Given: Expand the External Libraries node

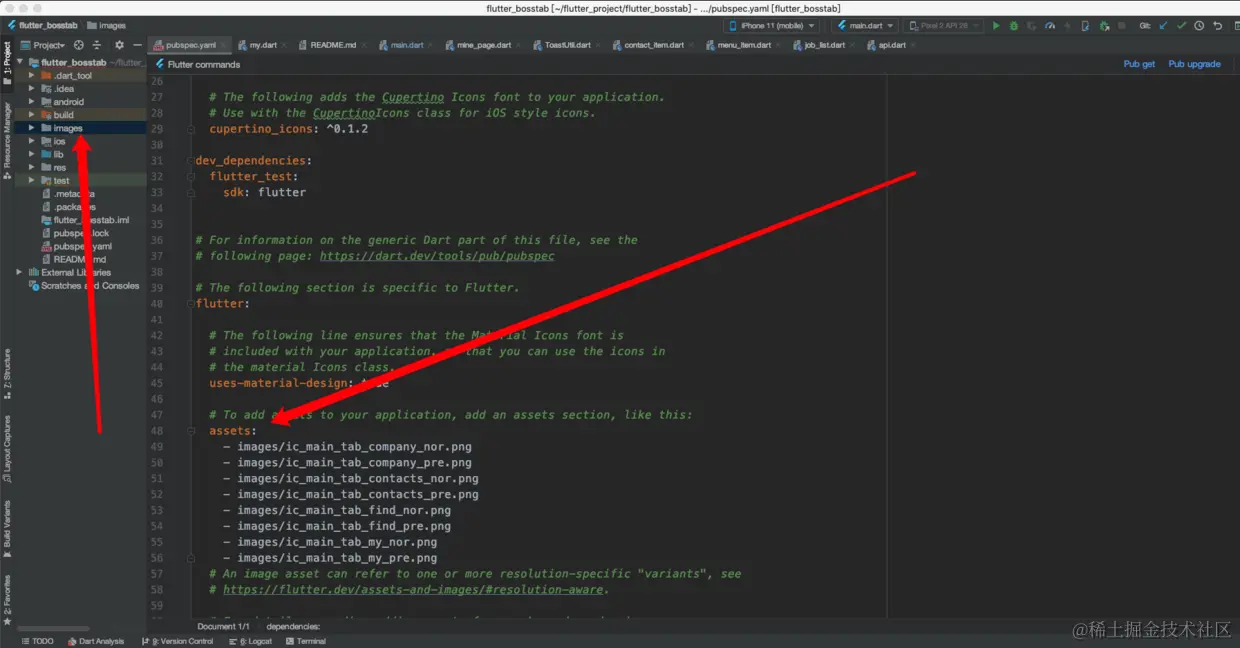Looking at the screenshot, I should (x=20, y=272).
